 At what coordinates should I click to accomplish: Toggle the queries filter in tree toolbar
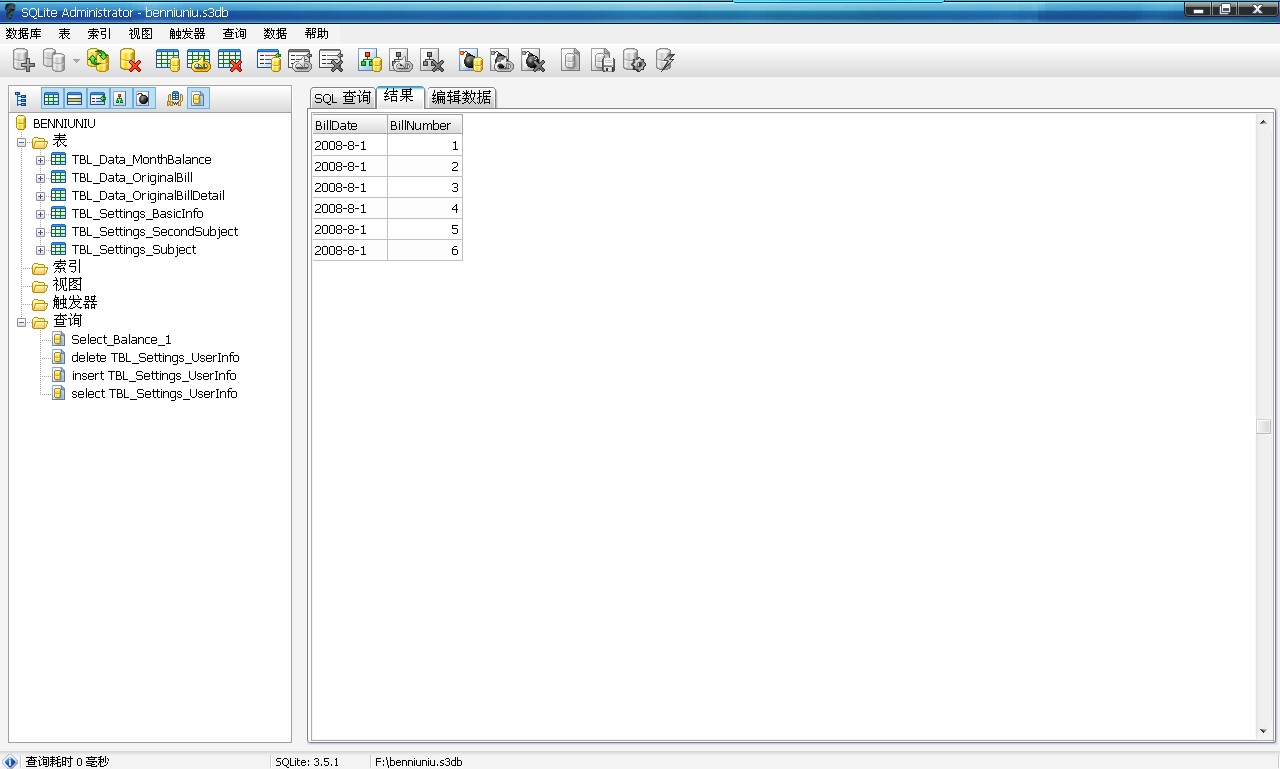pos(198,99)
